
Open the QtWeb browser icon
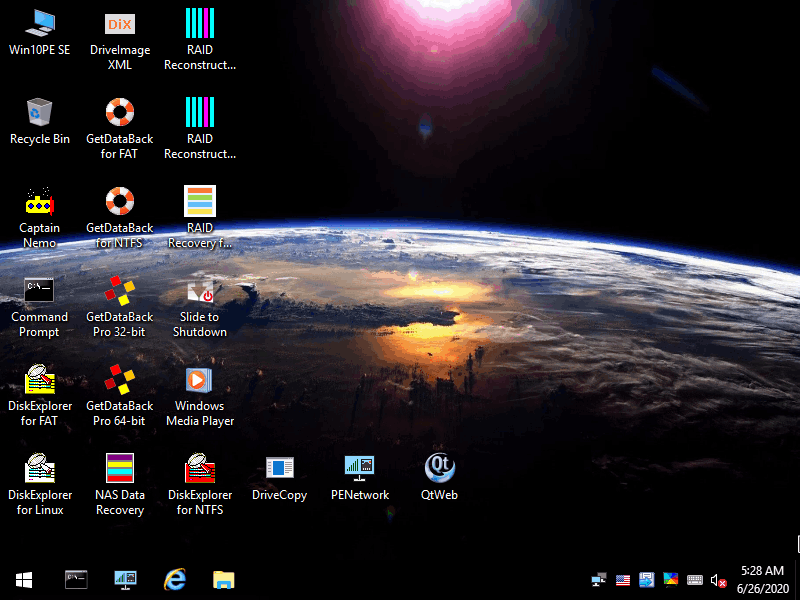coord(439,468)
